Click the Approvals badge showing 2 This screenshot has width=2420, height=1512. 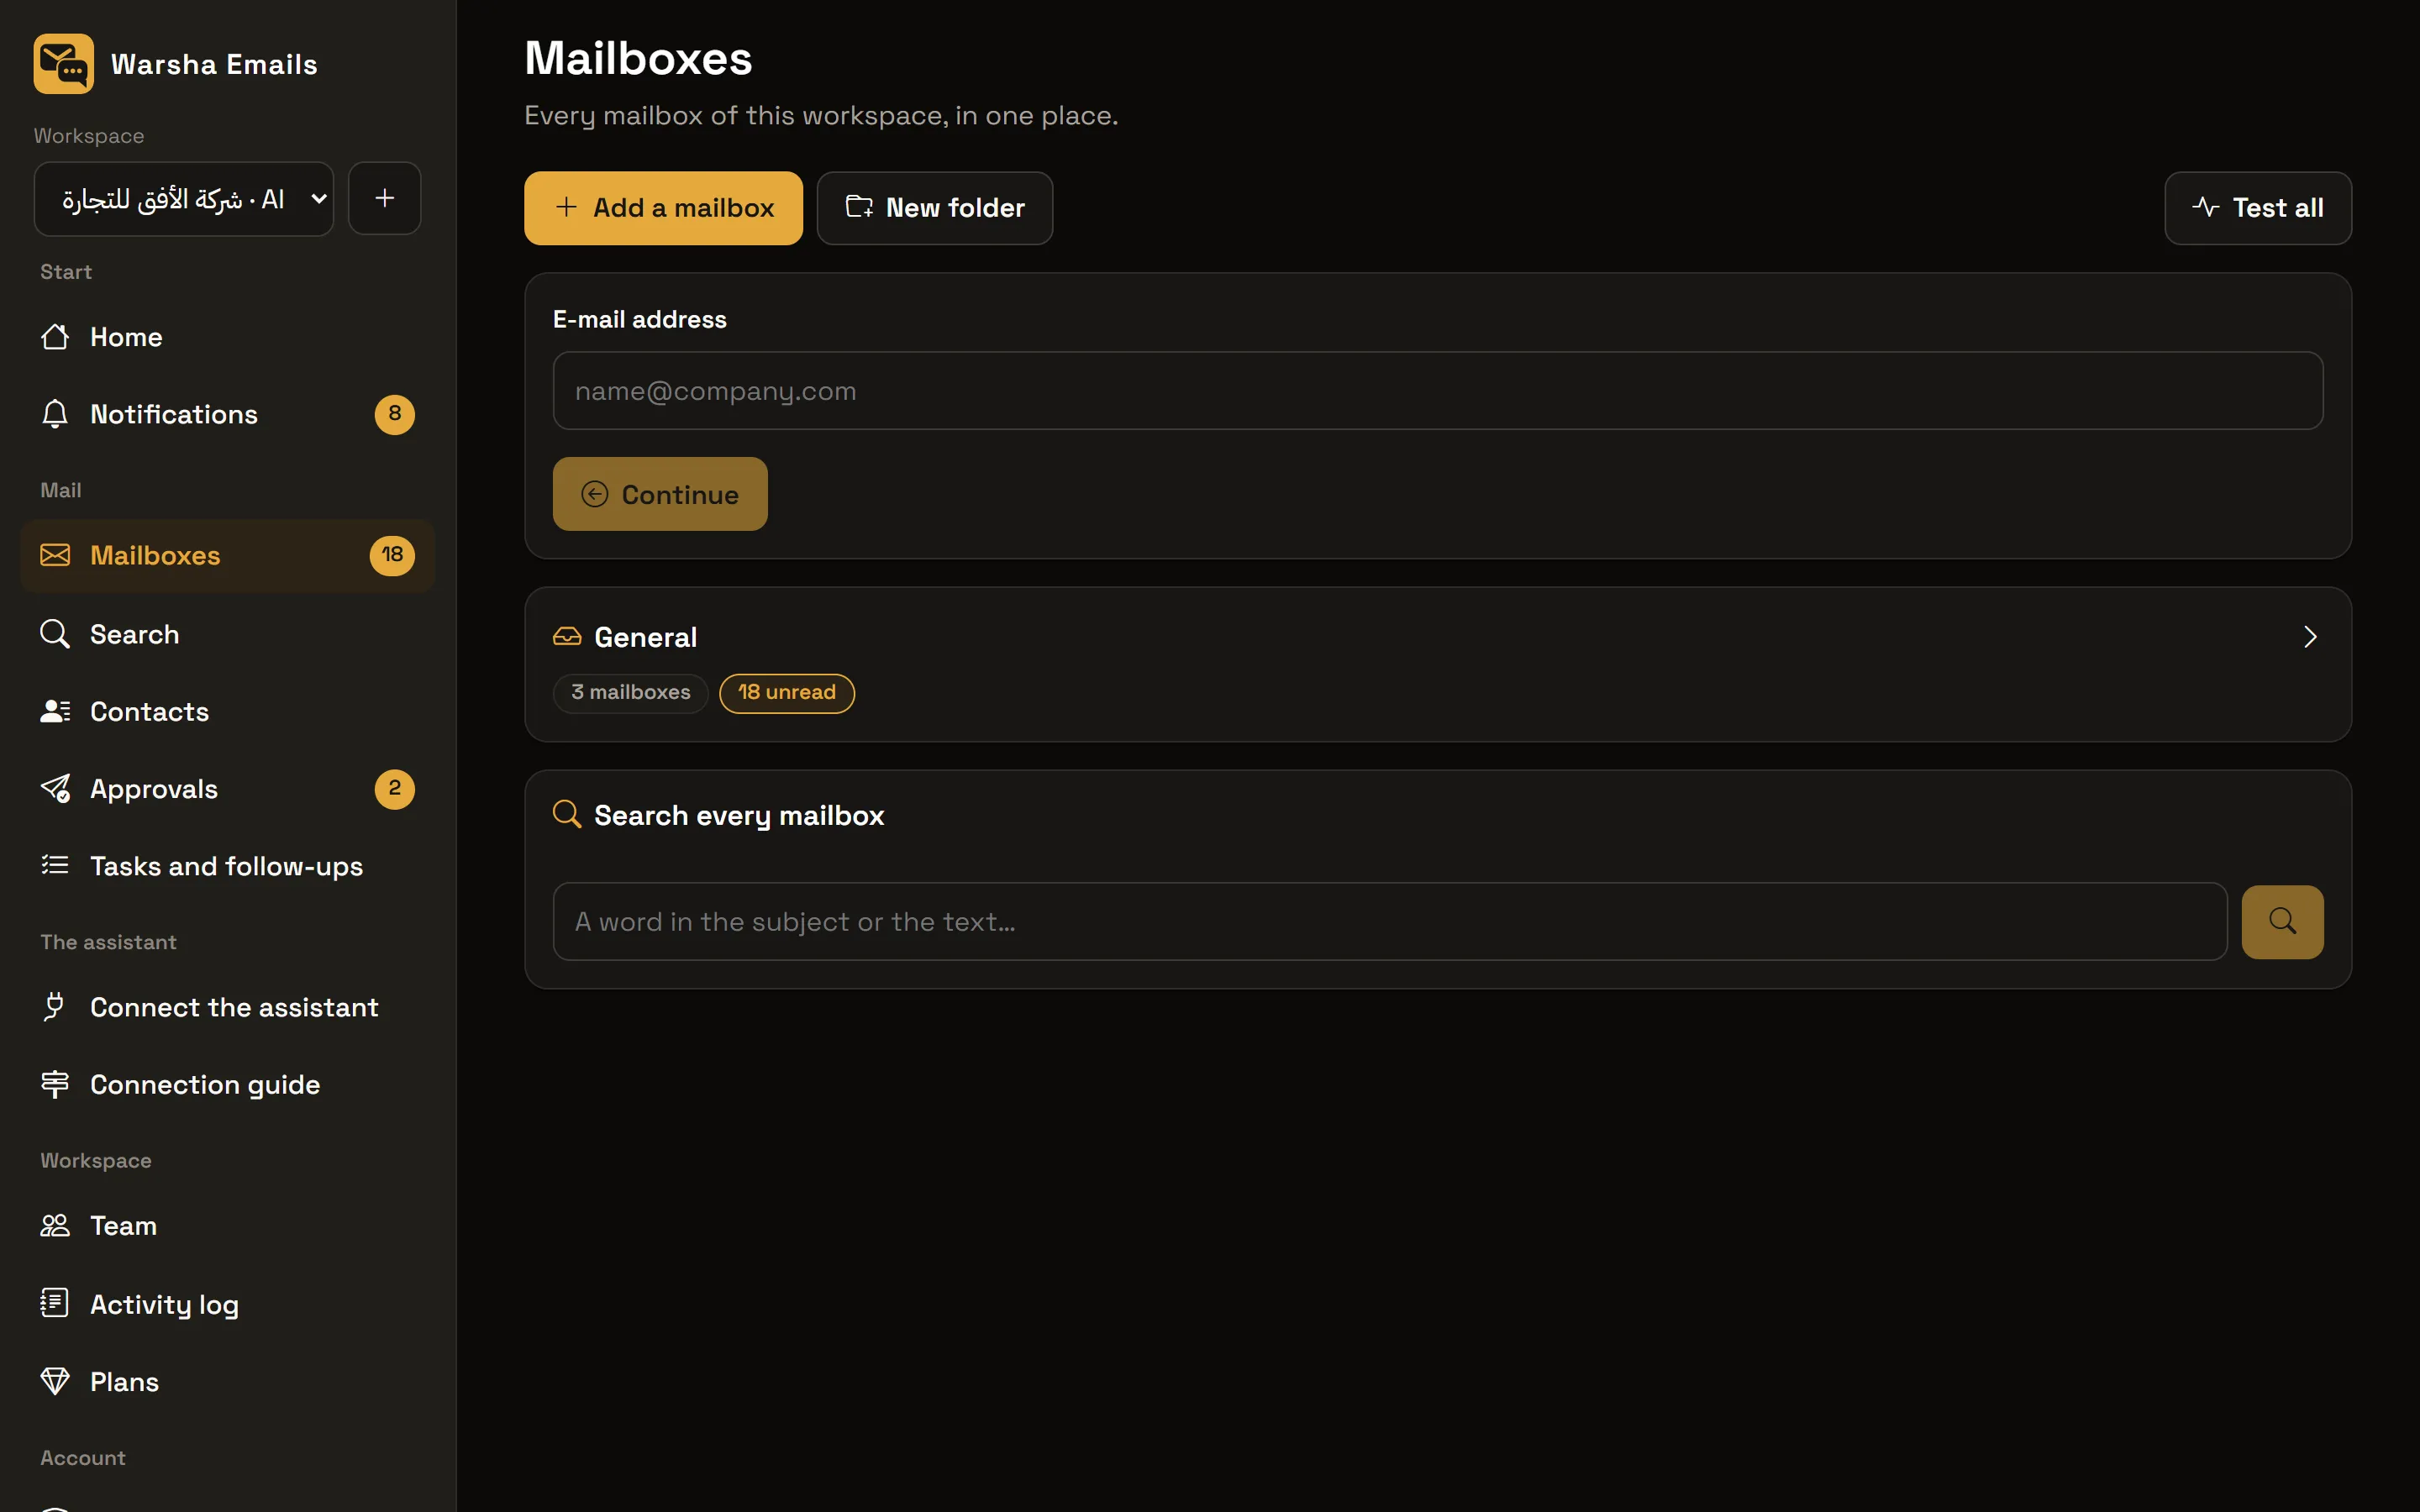[395, 789]
